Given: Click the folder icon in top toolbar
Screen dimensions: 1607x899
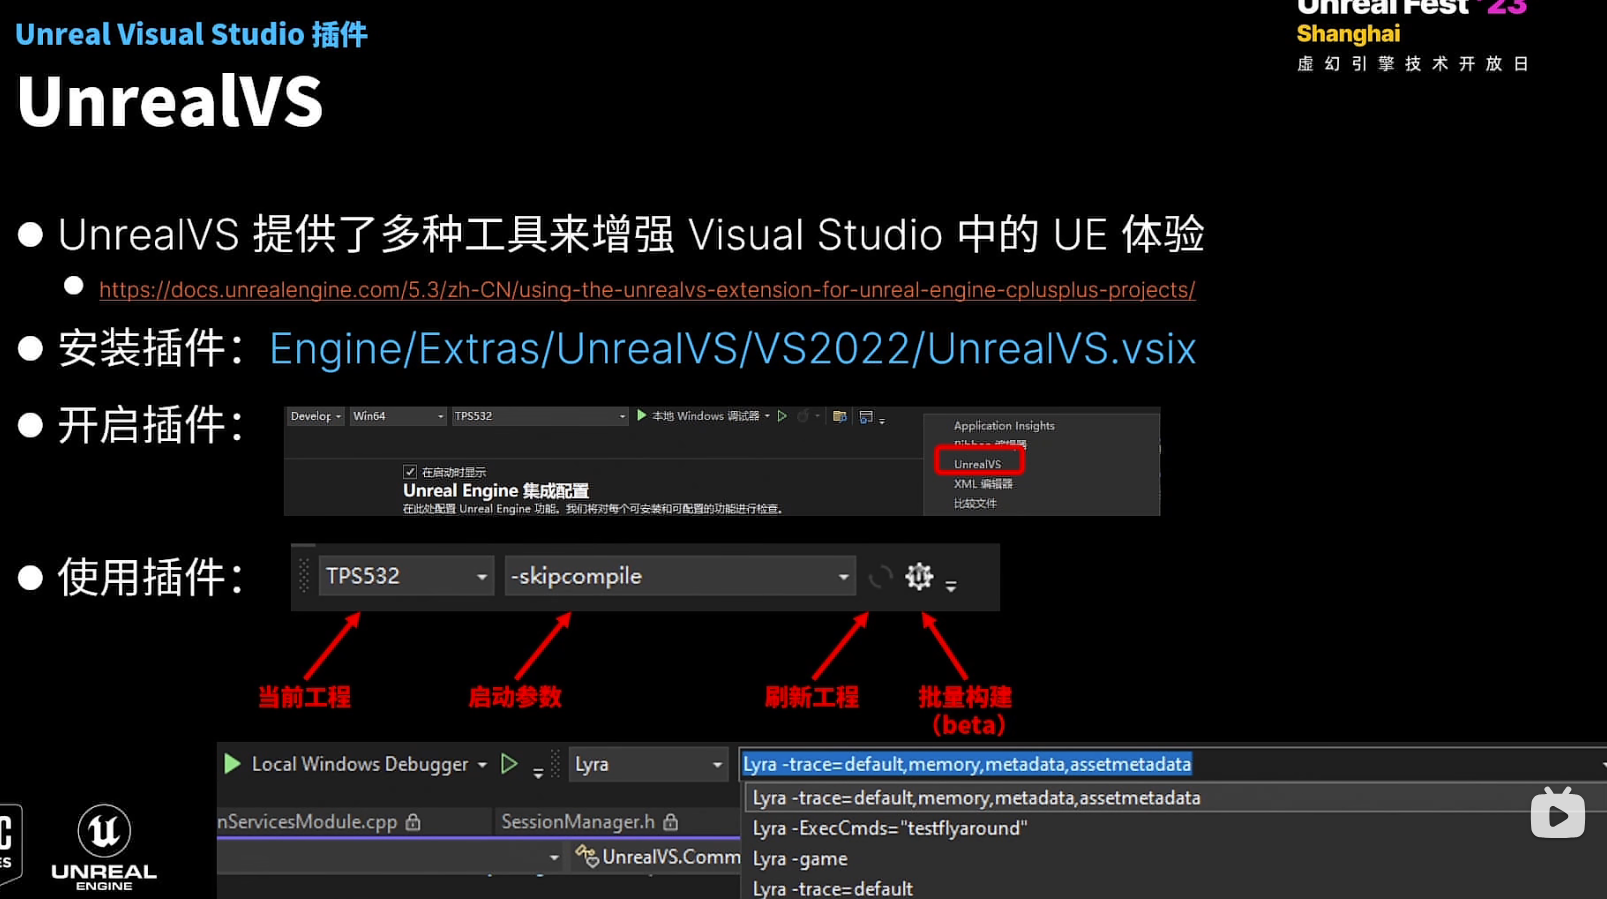Looking at the screenshot, I should [x=840, y=416].
